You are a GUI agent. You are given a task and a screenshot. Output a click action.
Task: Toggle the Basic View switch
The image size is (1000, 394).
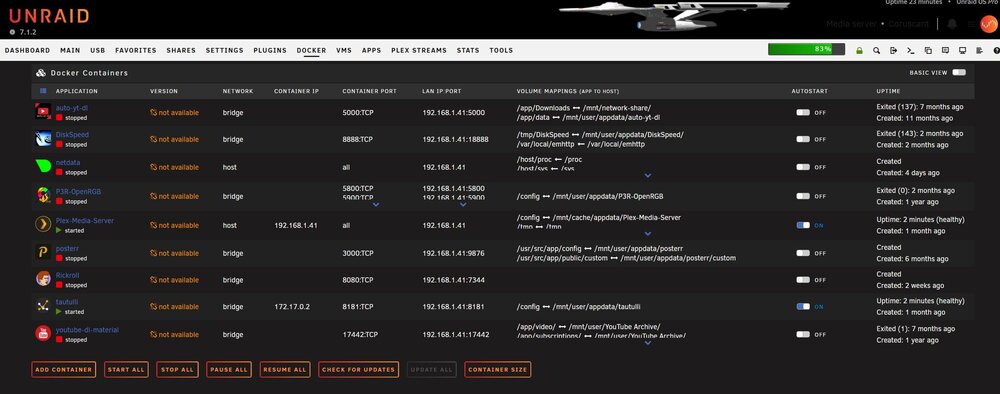959,73
